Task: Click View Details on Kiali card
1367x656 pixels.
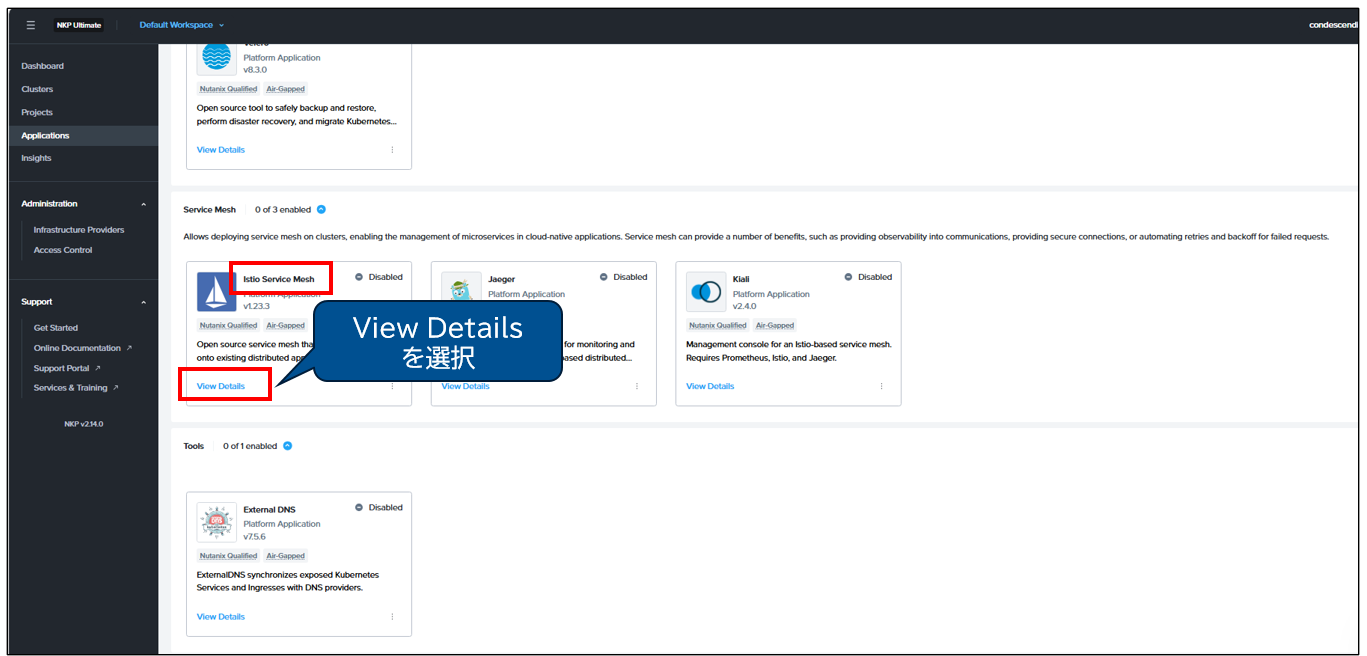Action: click(710, 386)
